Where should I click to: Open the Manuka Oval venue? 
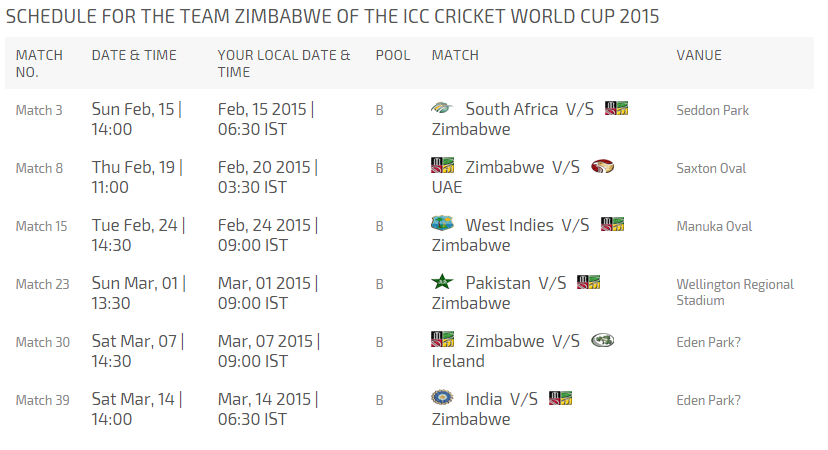[x=714, y=227]
